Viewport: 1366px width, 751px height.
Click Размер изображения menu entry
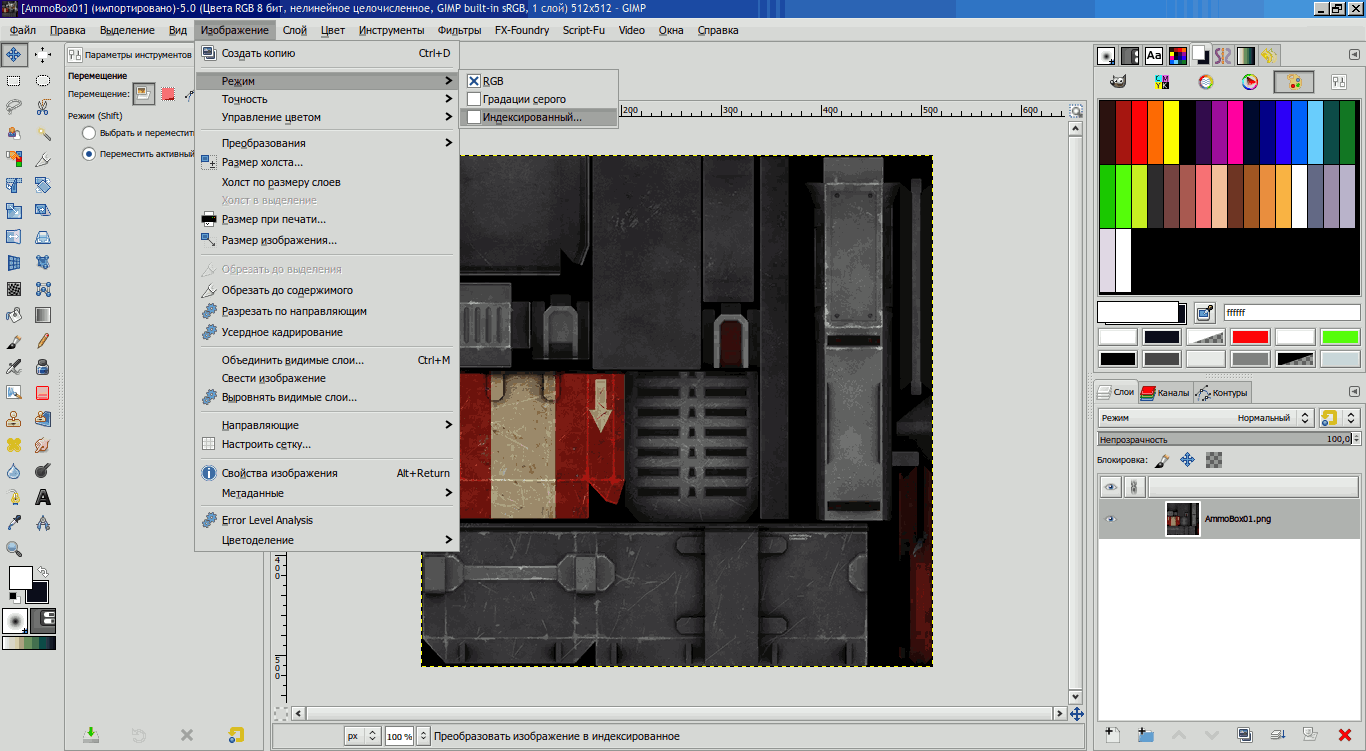point(327,240)
